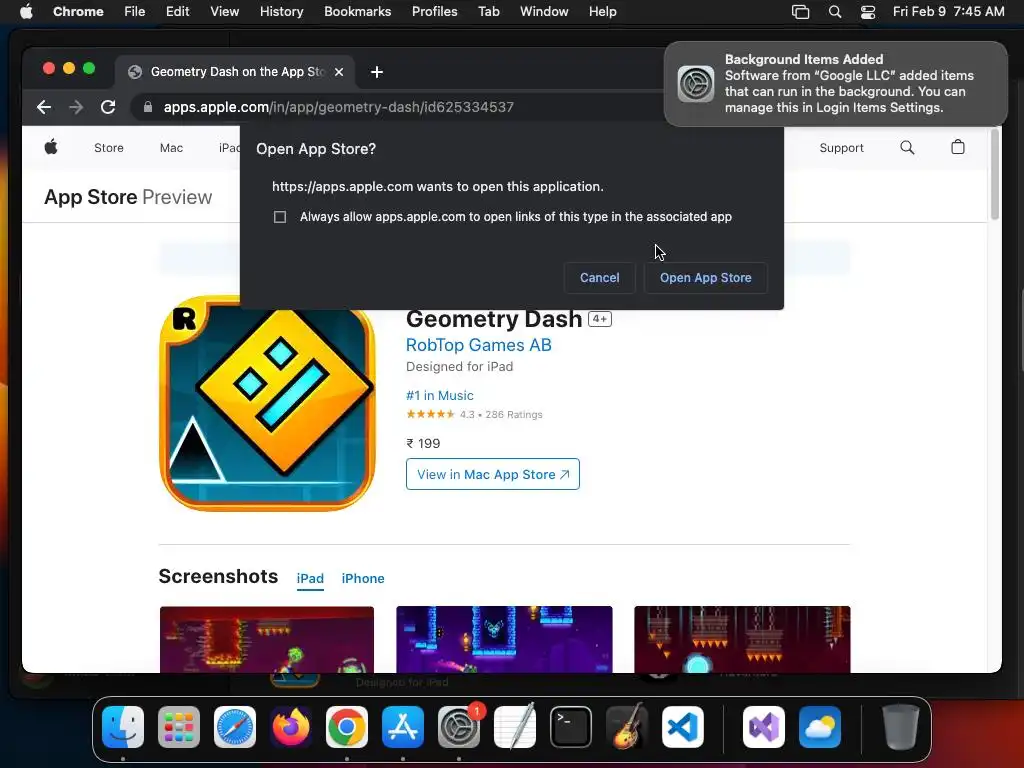
Task: Open Launchpad from the Dock
Action: (x=179, y=727)
